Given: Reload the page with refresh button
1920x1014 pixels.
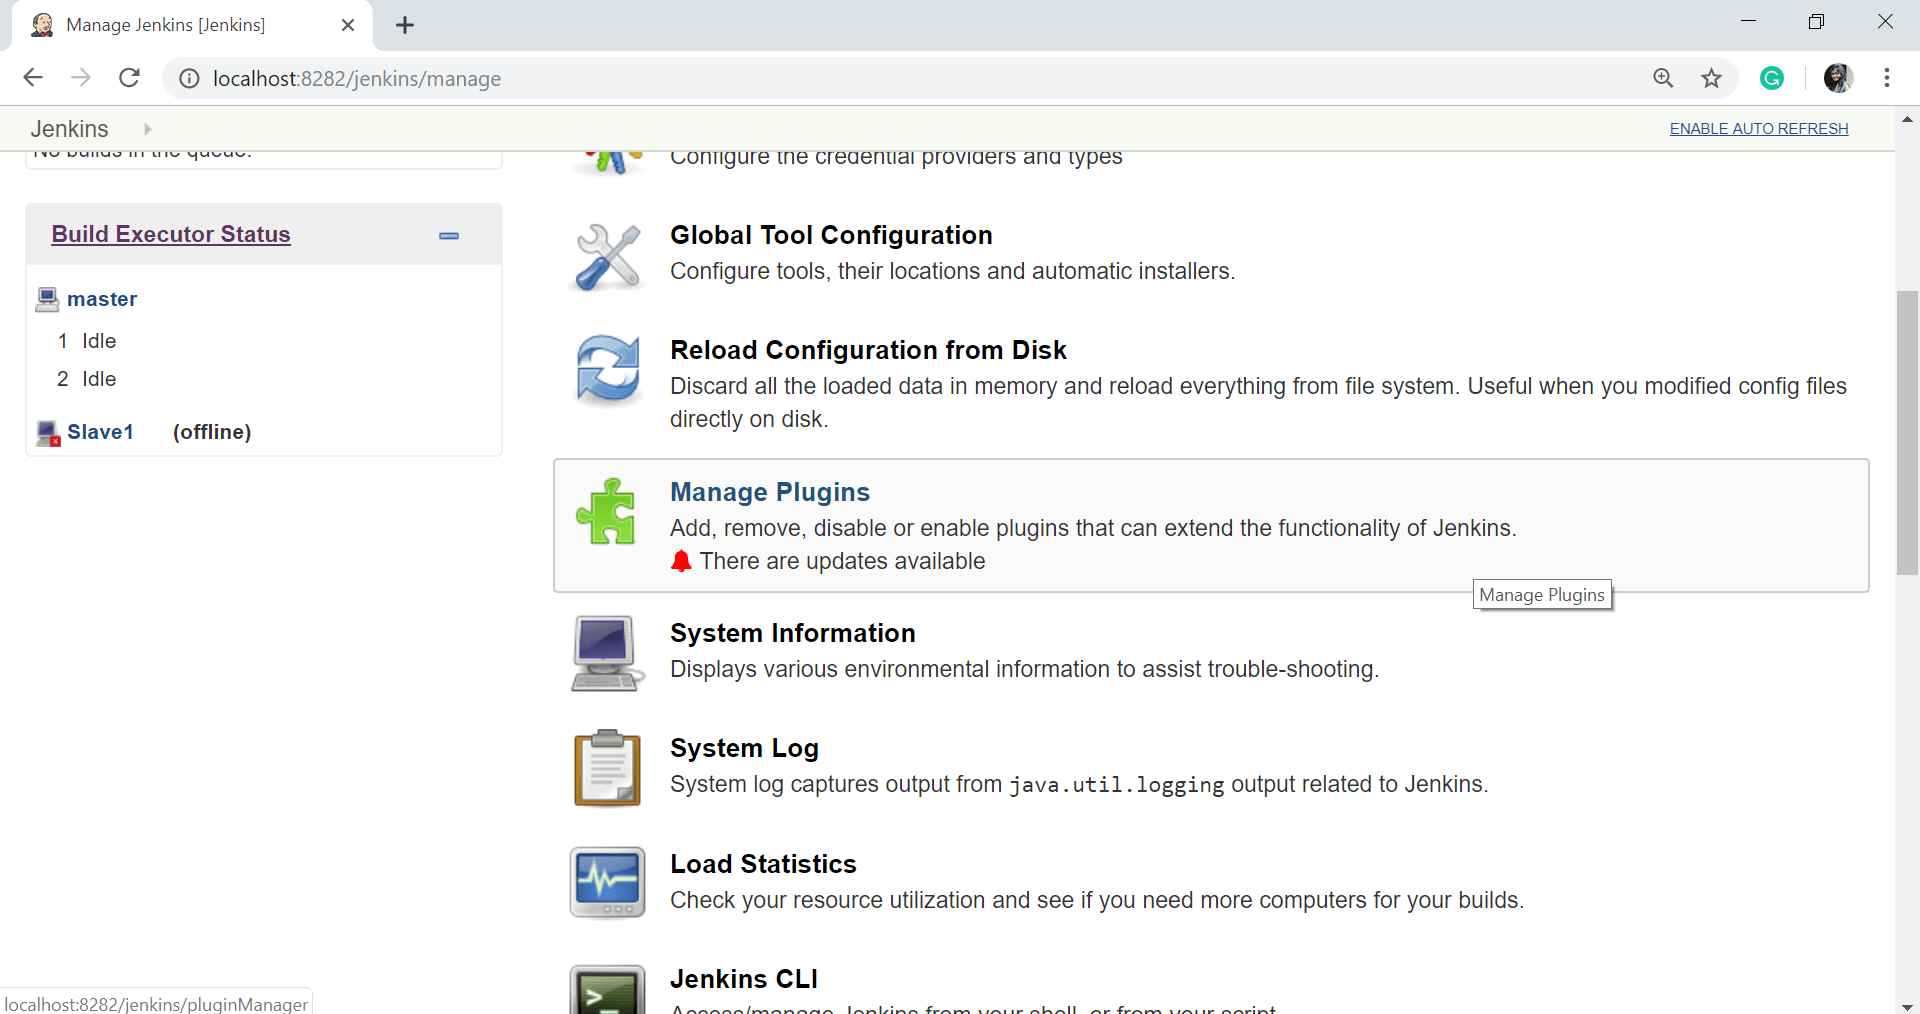Looking at the screenshot, I should (x=129, y=78).
